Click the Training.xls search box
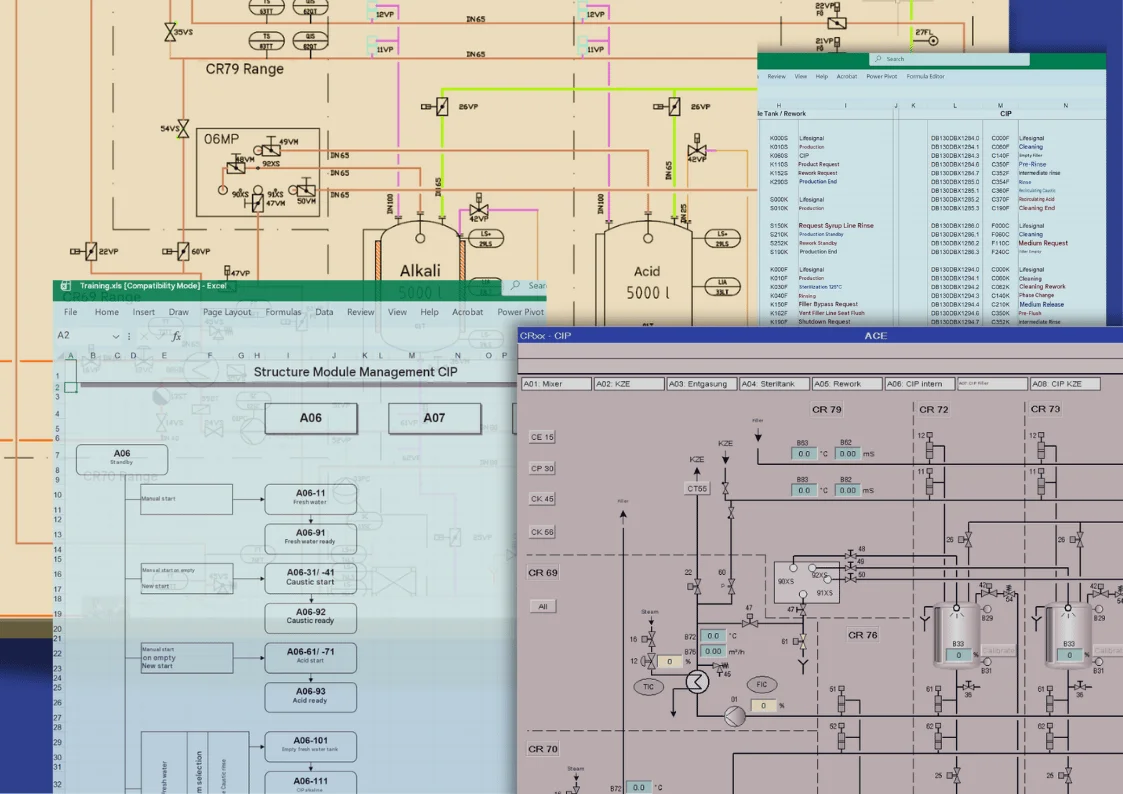 (x=524, y=286)
